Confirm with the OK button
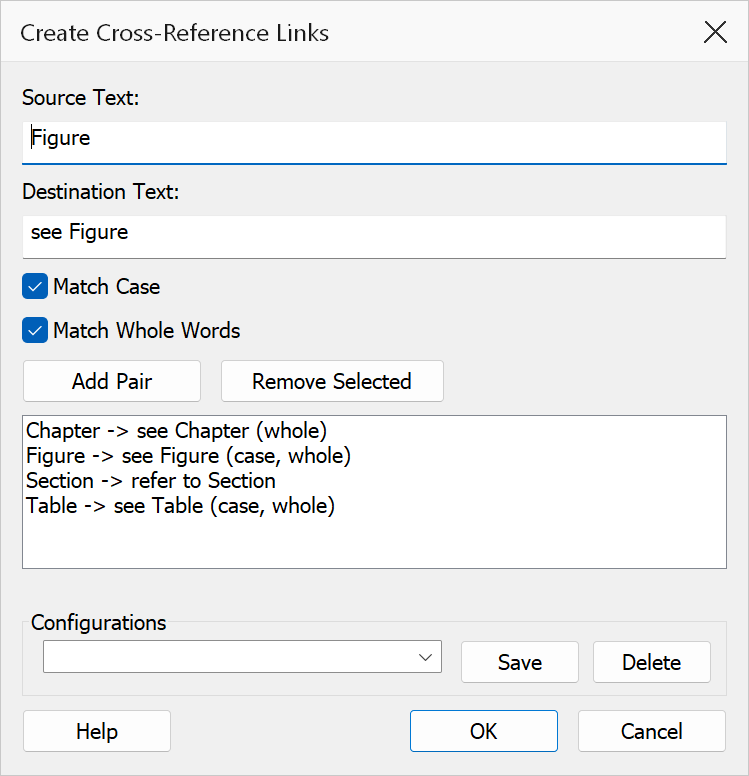Screen dimensions: 749x776 pos(484,731)
